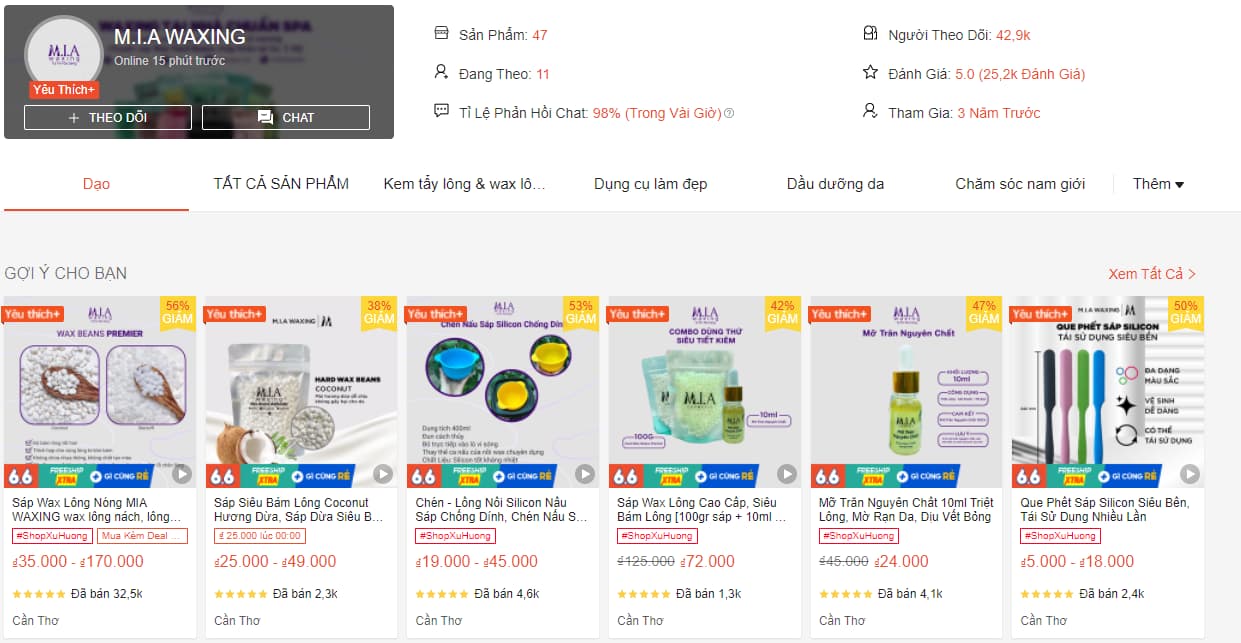The width and height of the screenshot is (1241, 643).
Task: Open the Dụng cụ làm đẹp tab
Action: tap(650, 184)
